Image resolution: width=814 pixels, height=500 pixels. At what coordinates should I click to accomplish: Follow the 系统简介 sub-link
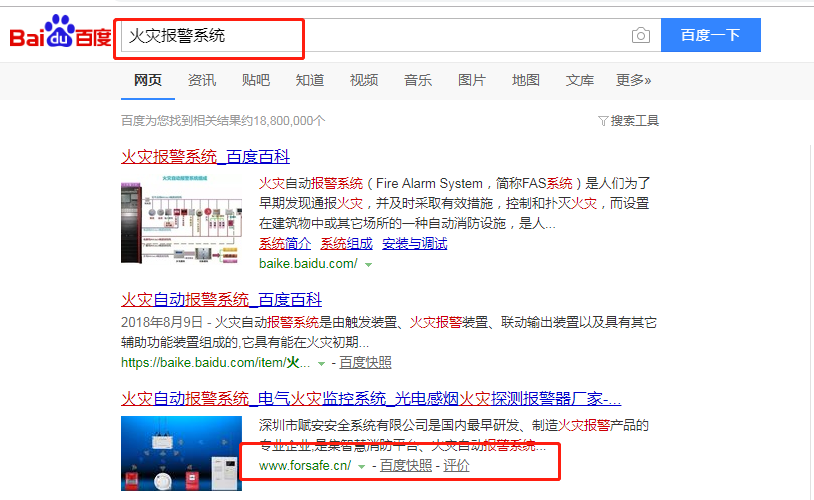(285, 243)
